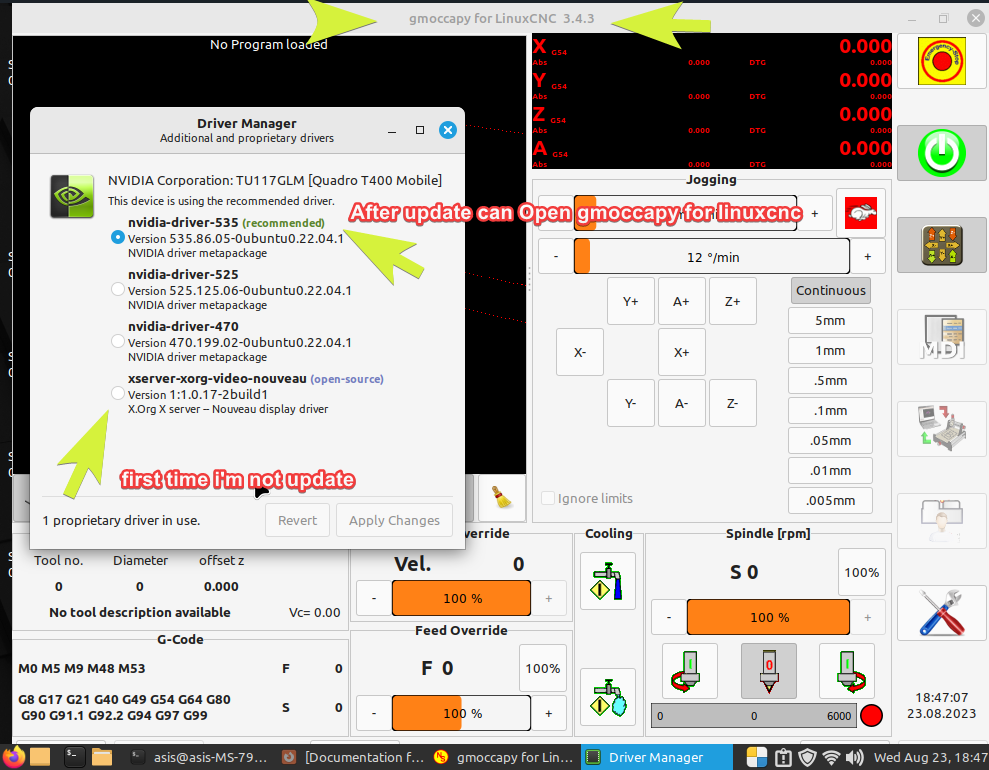Select nvidia-driver-535 recommended radio button
Image resolution: width=989 pixels, height=770 pixels.
coord(117,237)
